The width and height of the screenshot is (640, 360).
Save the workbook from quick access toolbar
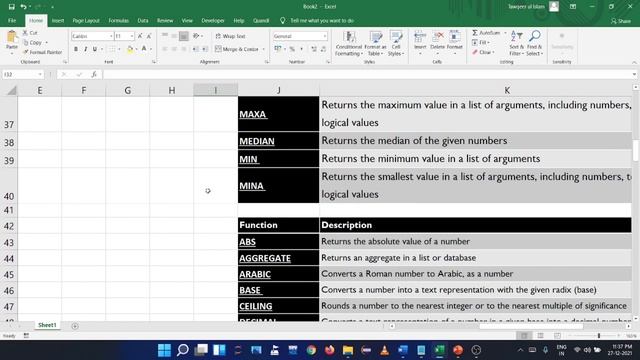(x=11, y=7)
